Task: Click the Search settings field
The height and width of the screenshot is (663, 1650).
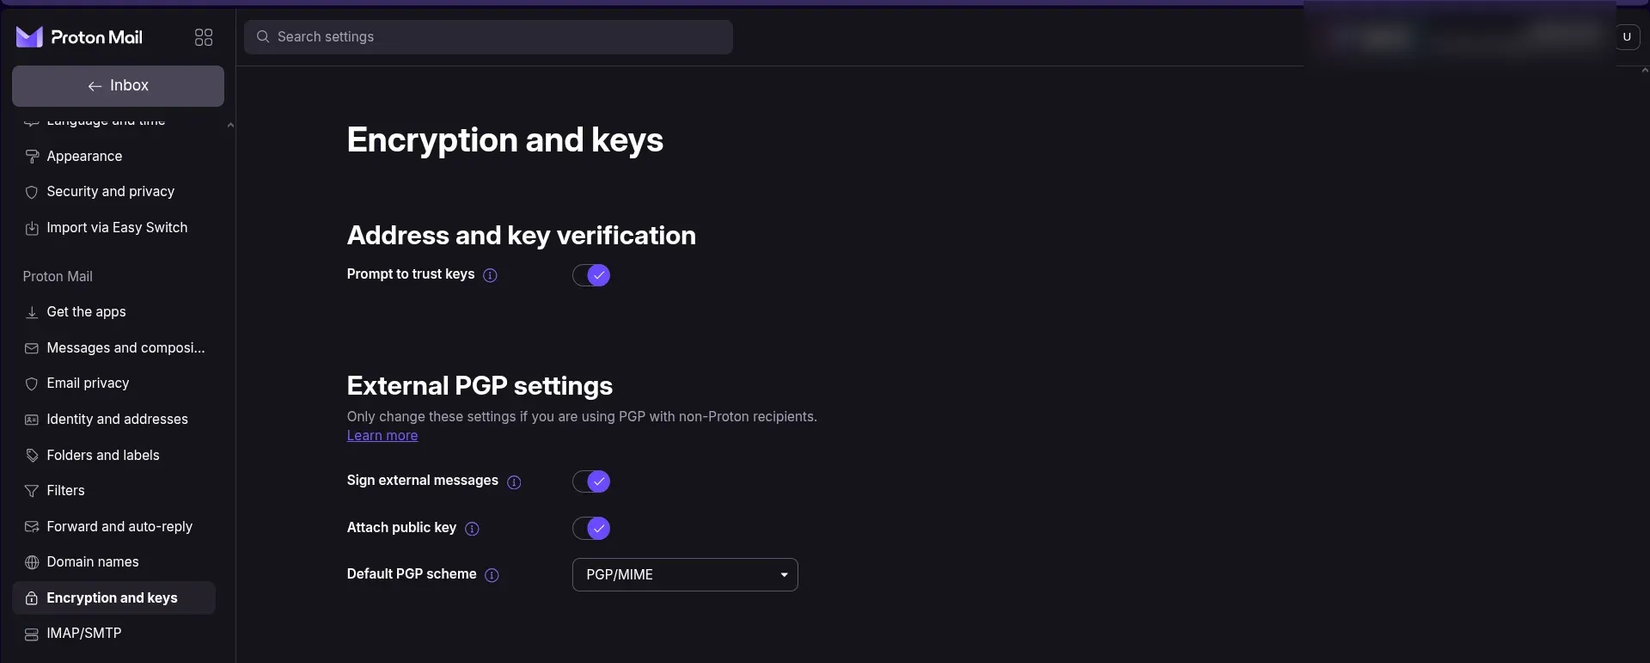Action: 488,35
